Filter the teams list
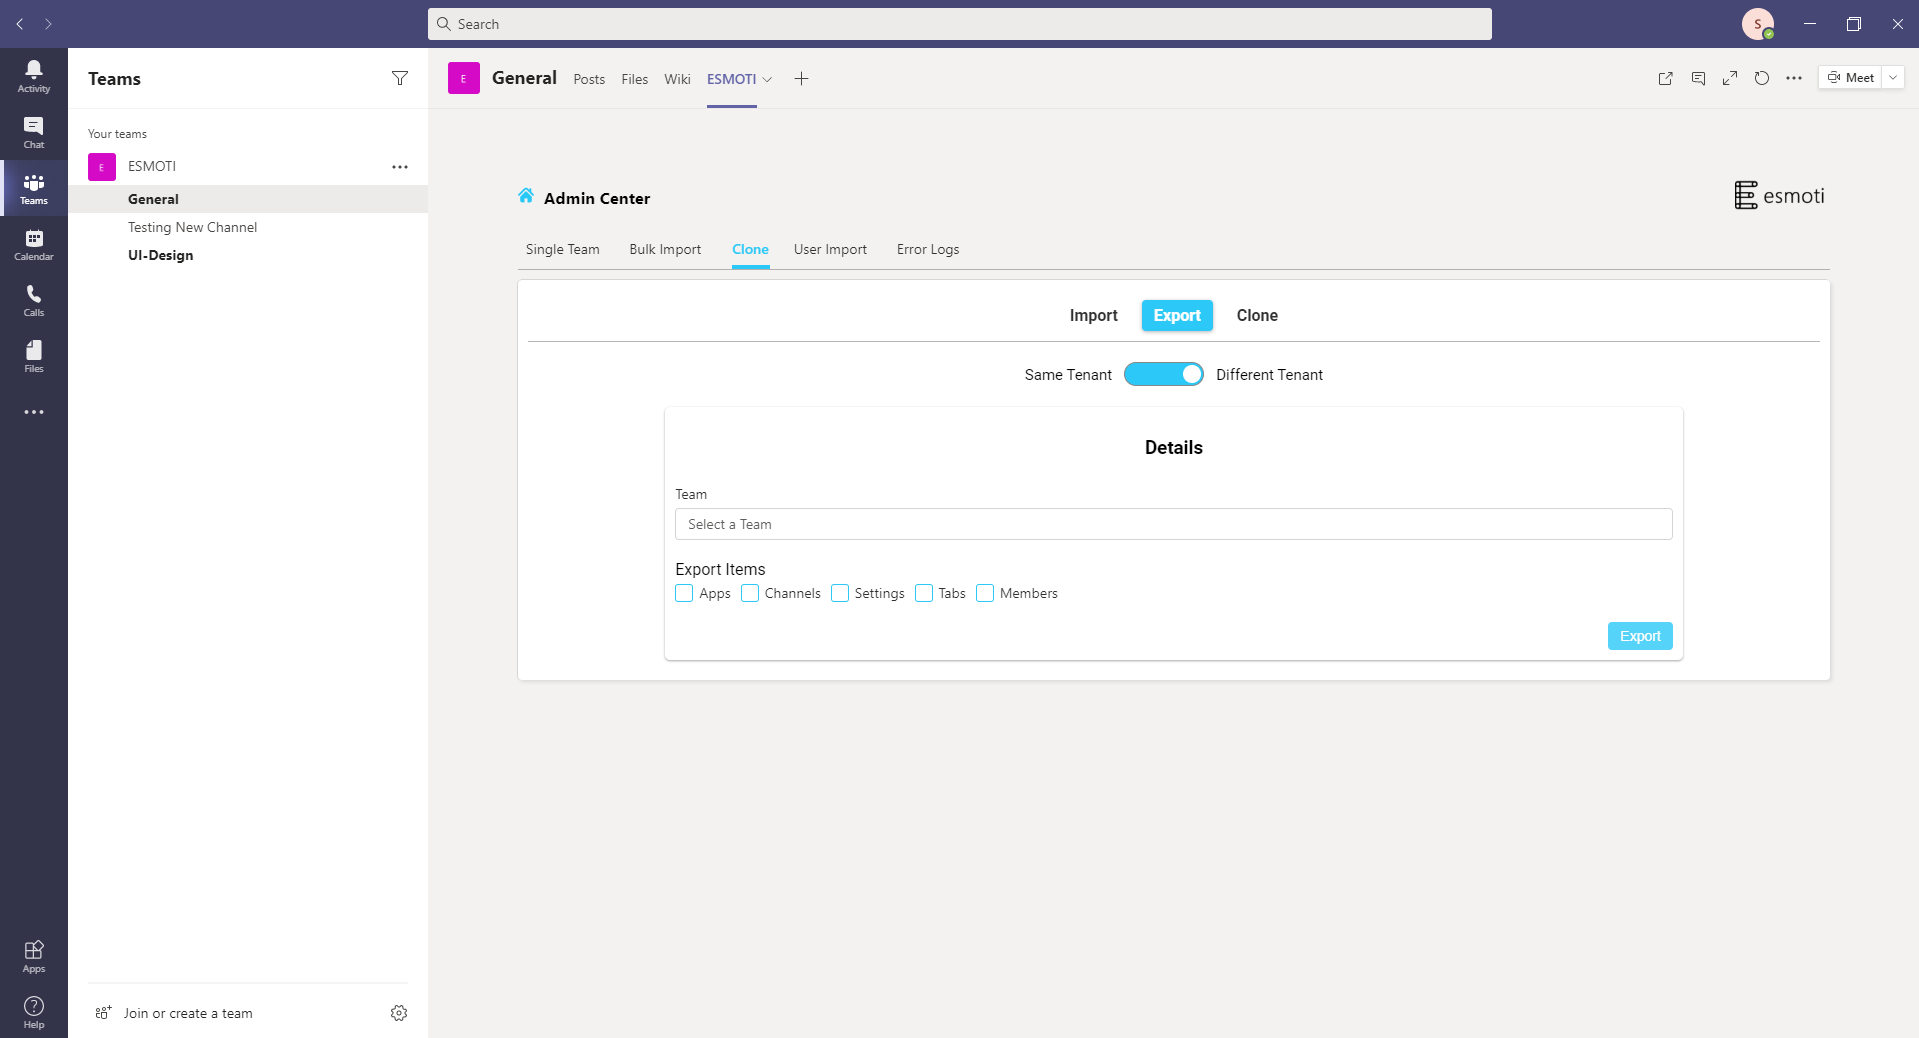Viewport: 1919px width, 1038px height. tap(400, 78)
